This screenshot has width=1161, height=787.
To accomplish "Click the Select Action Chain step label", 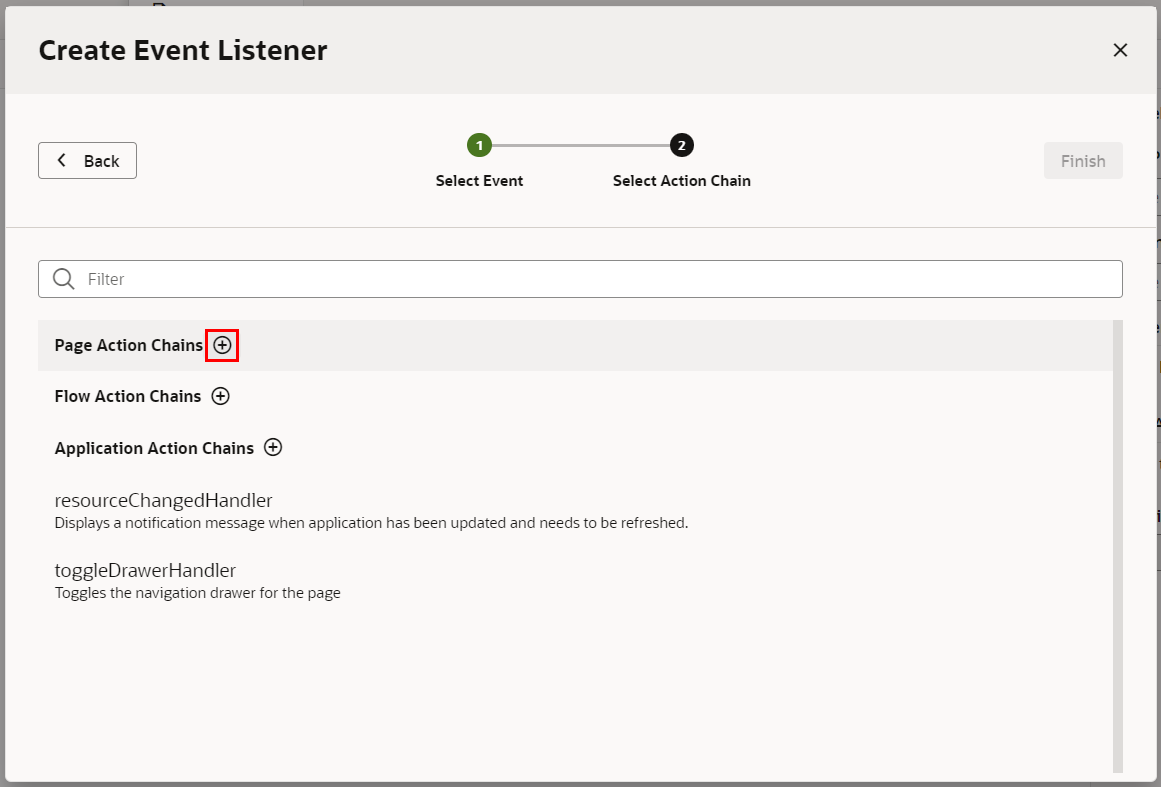I will (x=681, y=181).
